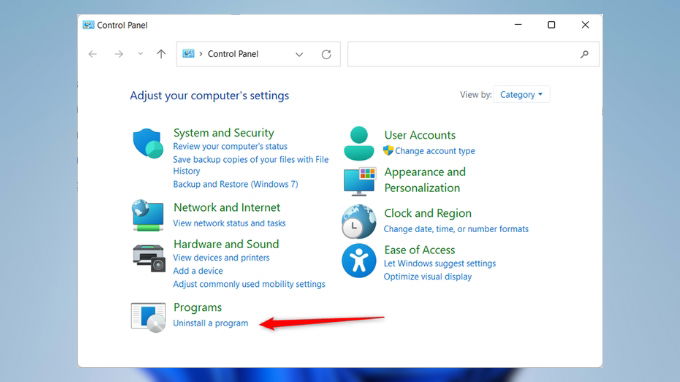
Task: Refresh the Control Panel address bar
Action: pos(326,54)
